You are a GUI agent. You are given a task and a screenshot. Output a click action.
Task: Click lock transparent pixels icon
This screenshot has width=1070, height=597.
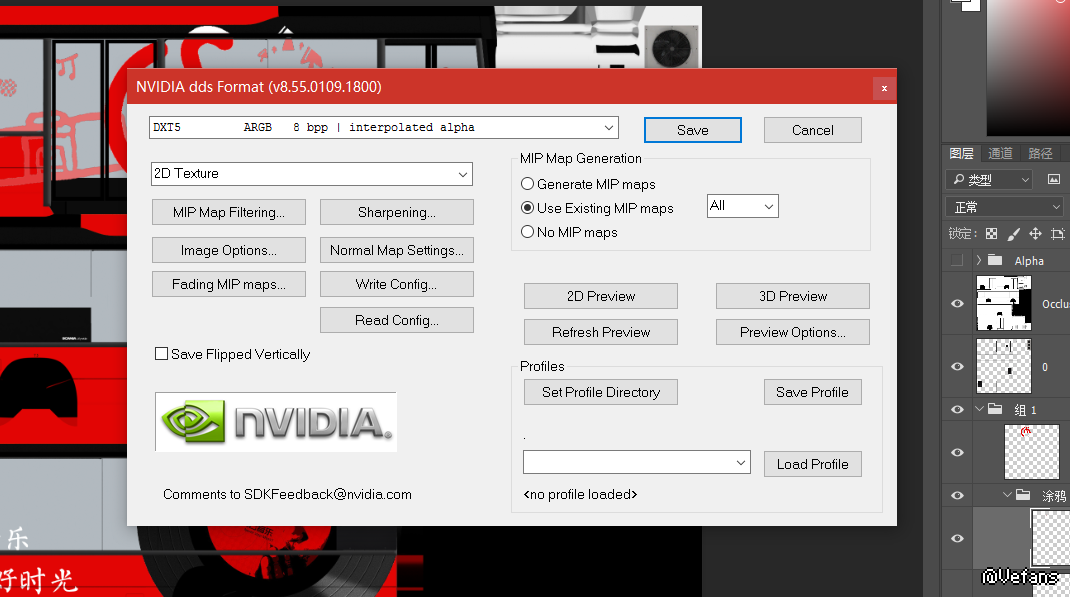[x=992, y=234]
